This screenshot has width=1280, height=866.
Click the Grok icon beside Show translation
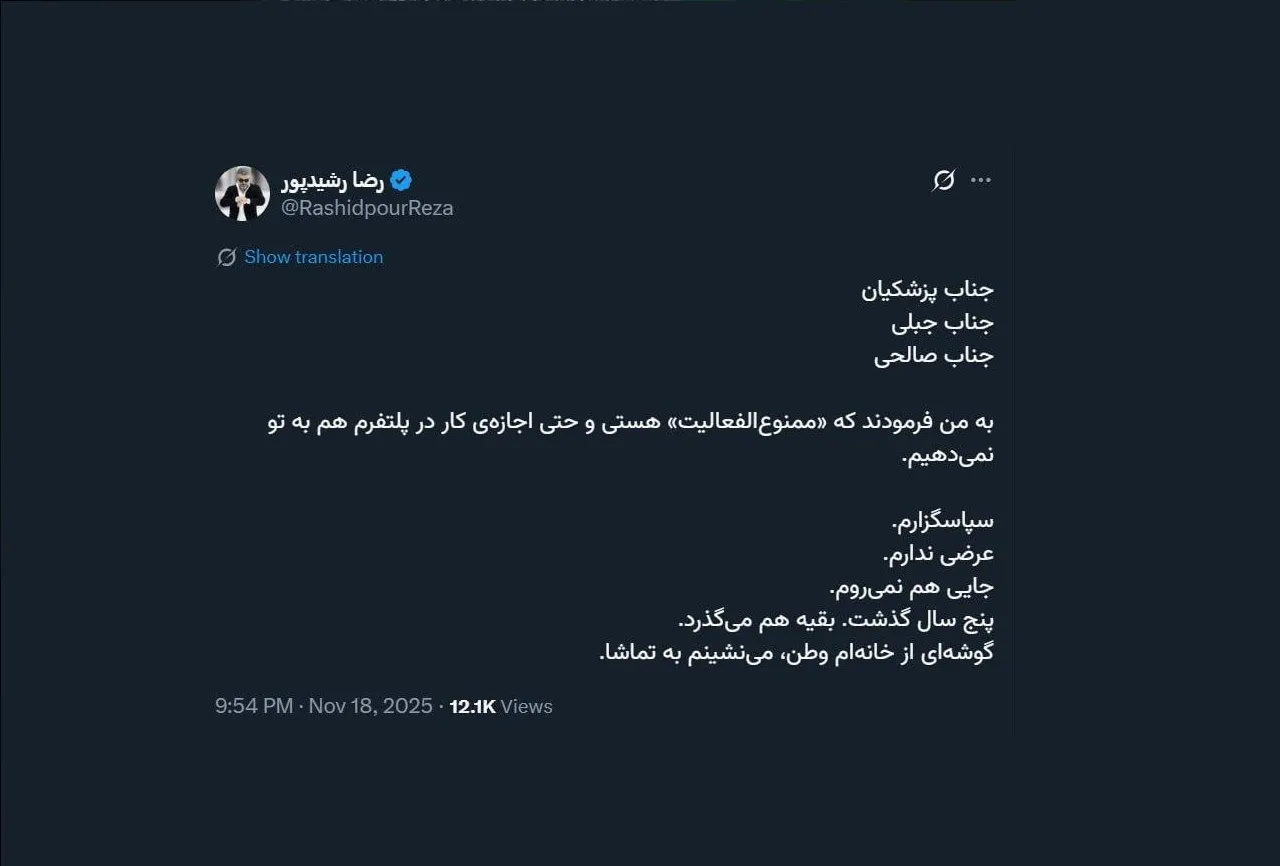(x=226, y=257)
